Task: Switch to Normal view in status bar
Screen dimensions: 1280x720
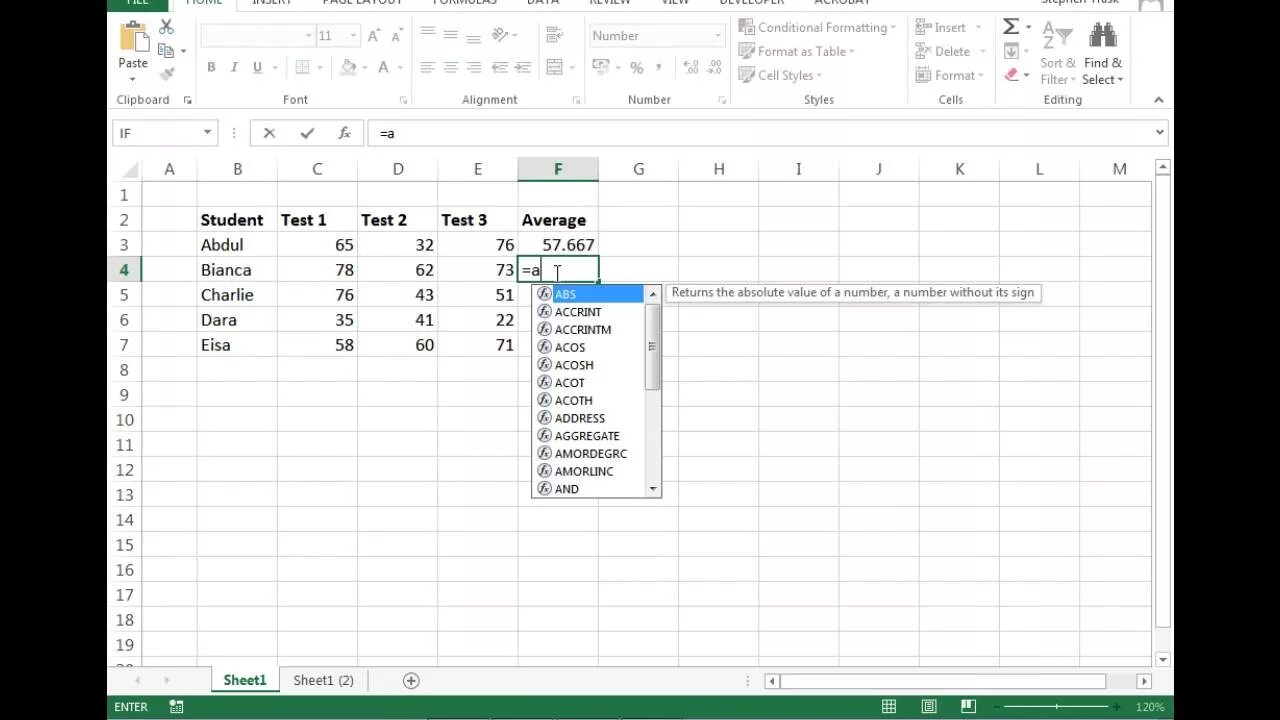Action: 889,707
